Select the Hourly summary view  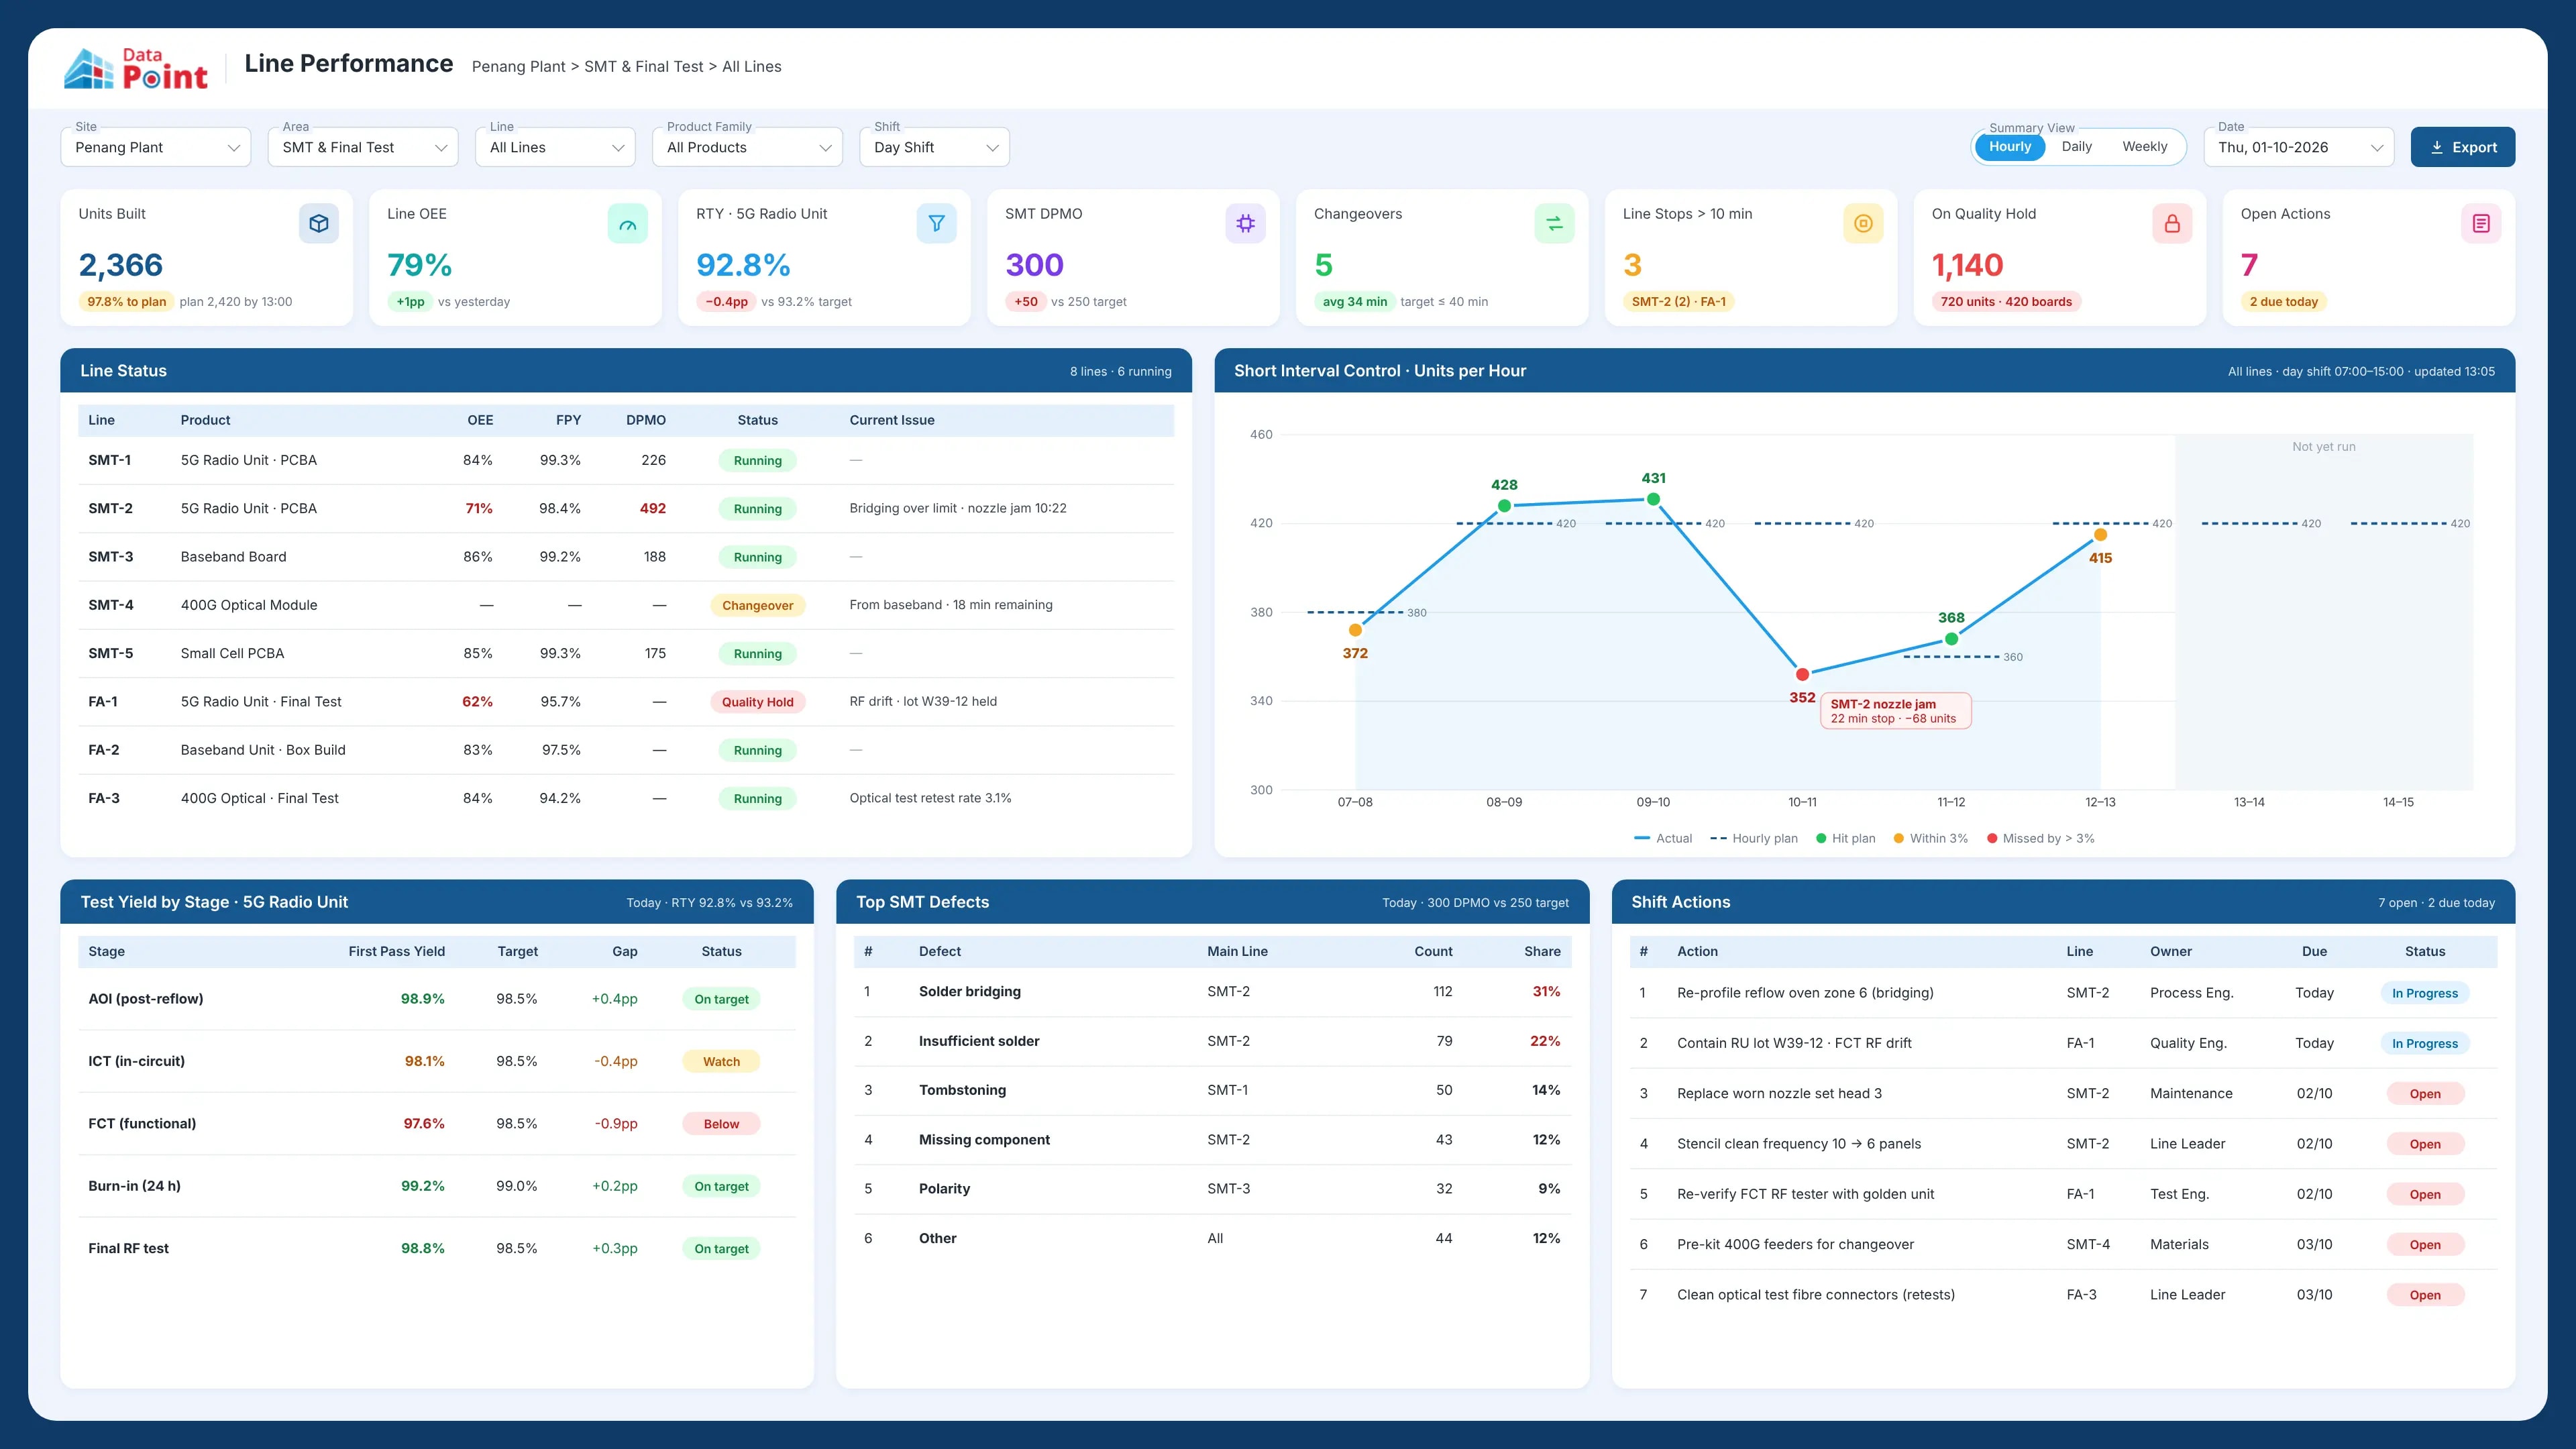click(x=2010, y=146)
